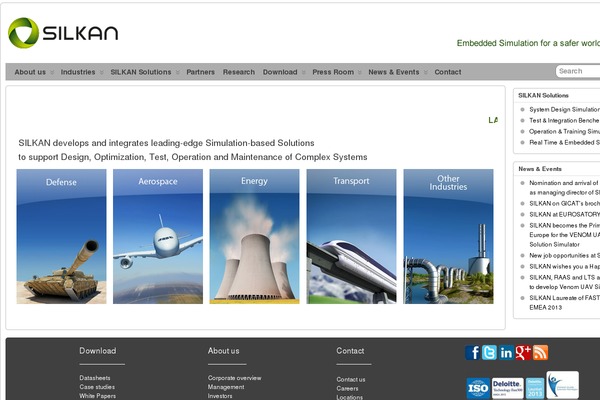600x400 pixels.
Task: Click the Embedded Simulation tagline text
Action: tap(528, 43)
